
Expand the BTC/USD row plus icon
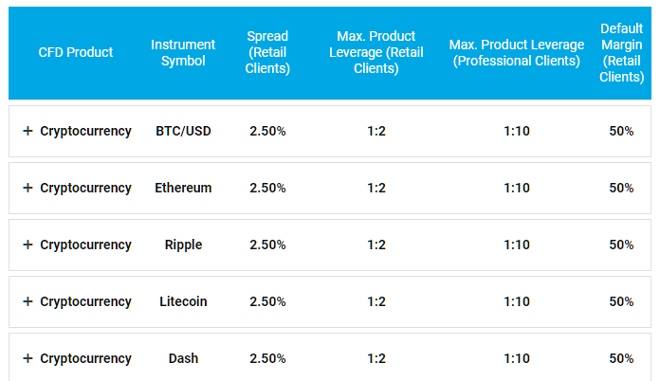click(x=28, y=131)
